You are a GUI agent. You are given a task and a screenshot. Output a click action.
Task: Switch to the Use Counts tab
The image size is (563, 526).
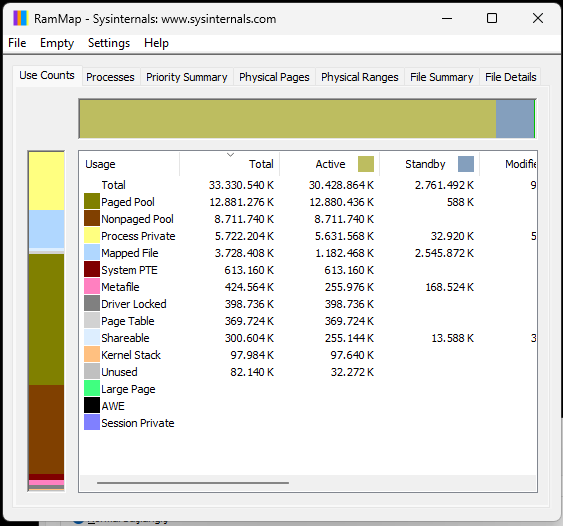[x=47, y=75]
